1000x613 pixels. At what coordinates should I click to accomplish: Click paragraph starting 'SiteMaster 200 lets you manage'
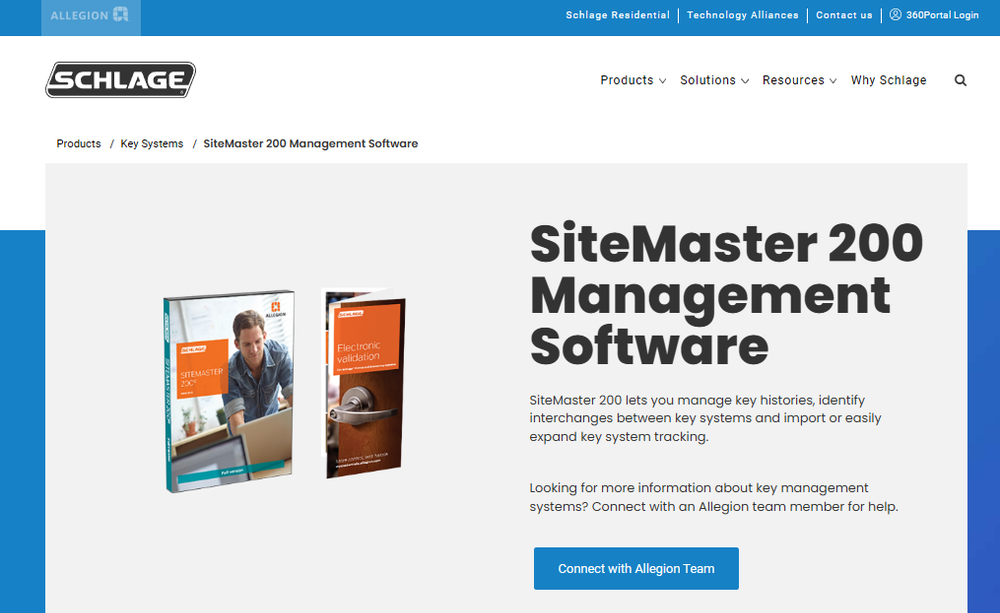click(705, 418)
